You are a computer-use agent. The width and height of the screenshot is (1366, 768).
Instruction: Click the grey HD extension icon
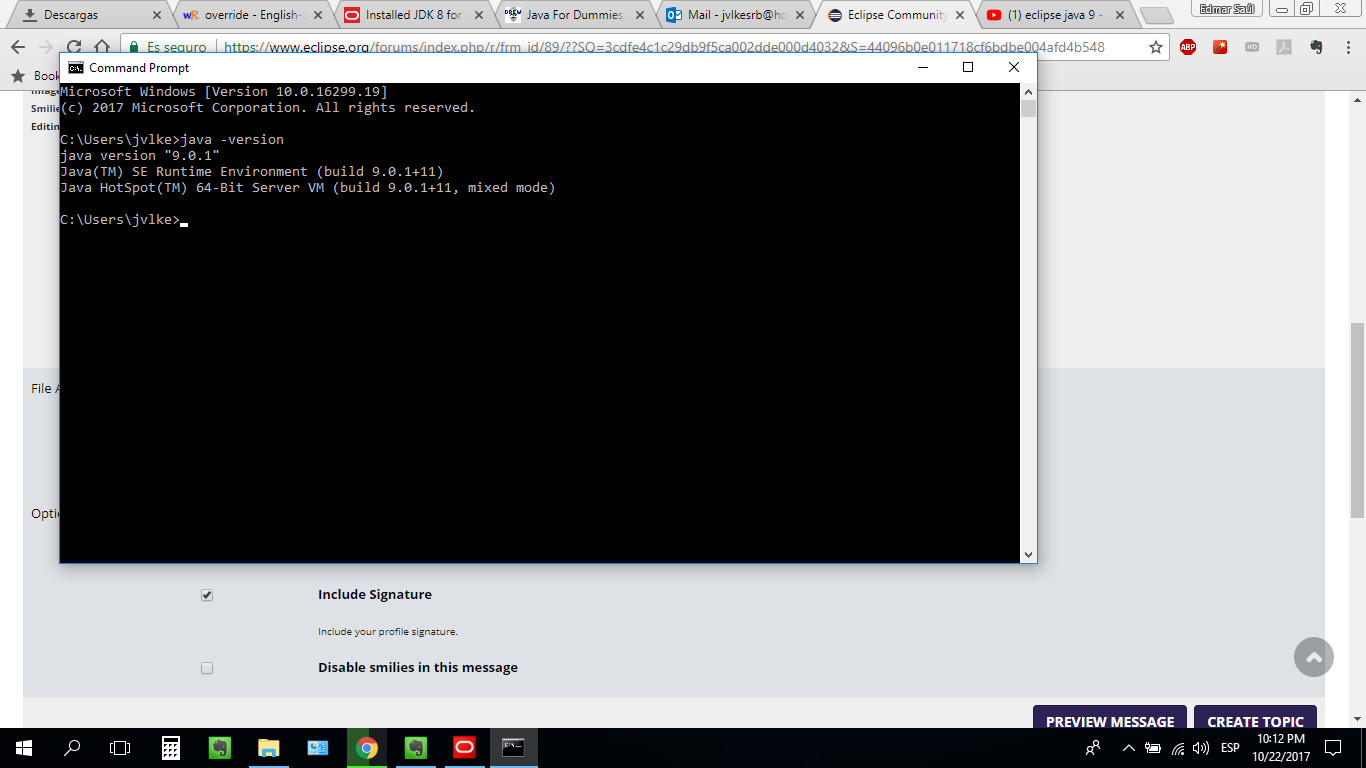coord(1252,47)
